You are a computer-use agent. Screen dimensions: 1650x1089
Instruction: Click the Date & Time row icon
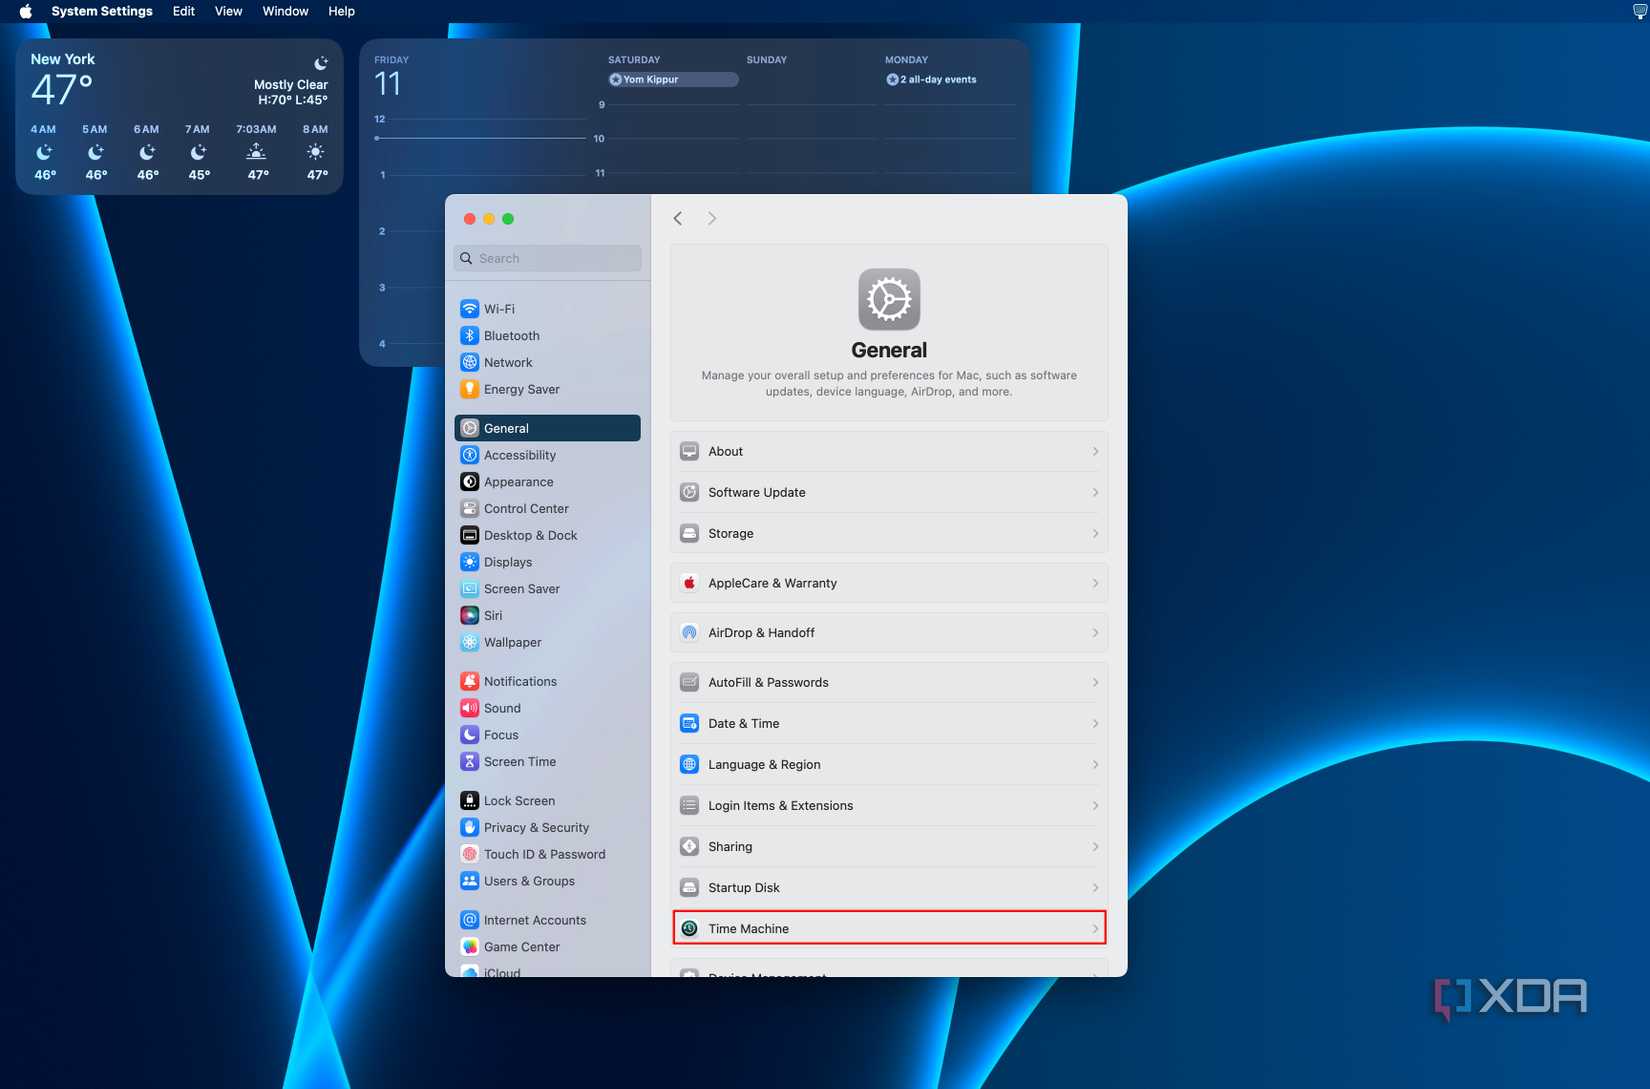pos(689,723)
